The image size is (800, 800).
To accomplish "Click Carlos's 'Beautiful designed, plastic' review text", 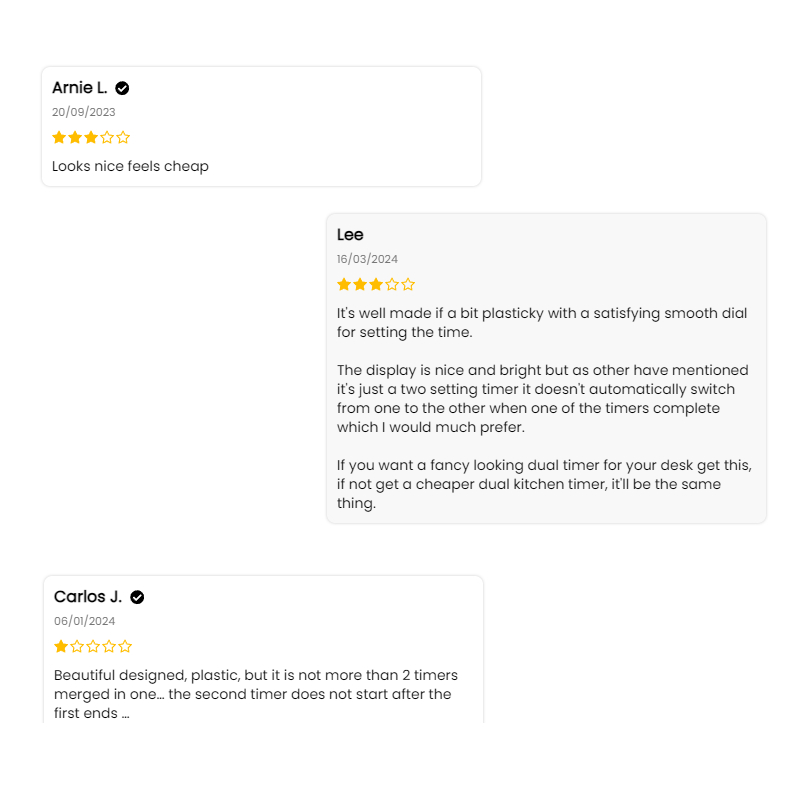I will pos(256,694).
